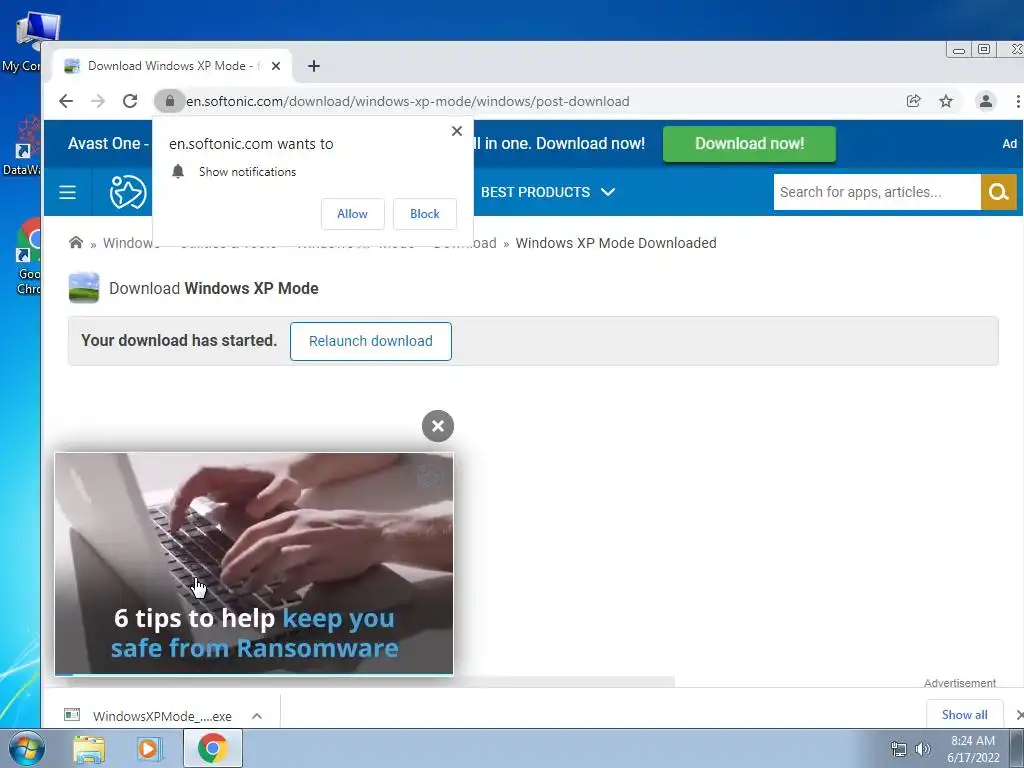Open a new tab with the plus button
The height and width of the screenshot is (768, 1024).
[x=314, y=66]
